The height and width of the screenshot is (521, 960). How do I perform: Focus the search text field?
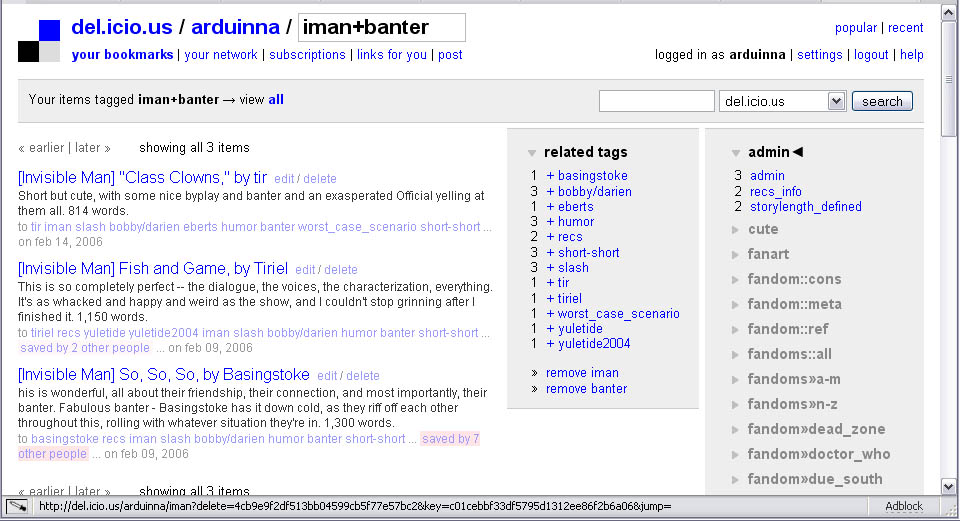click(x=656, y=101)
